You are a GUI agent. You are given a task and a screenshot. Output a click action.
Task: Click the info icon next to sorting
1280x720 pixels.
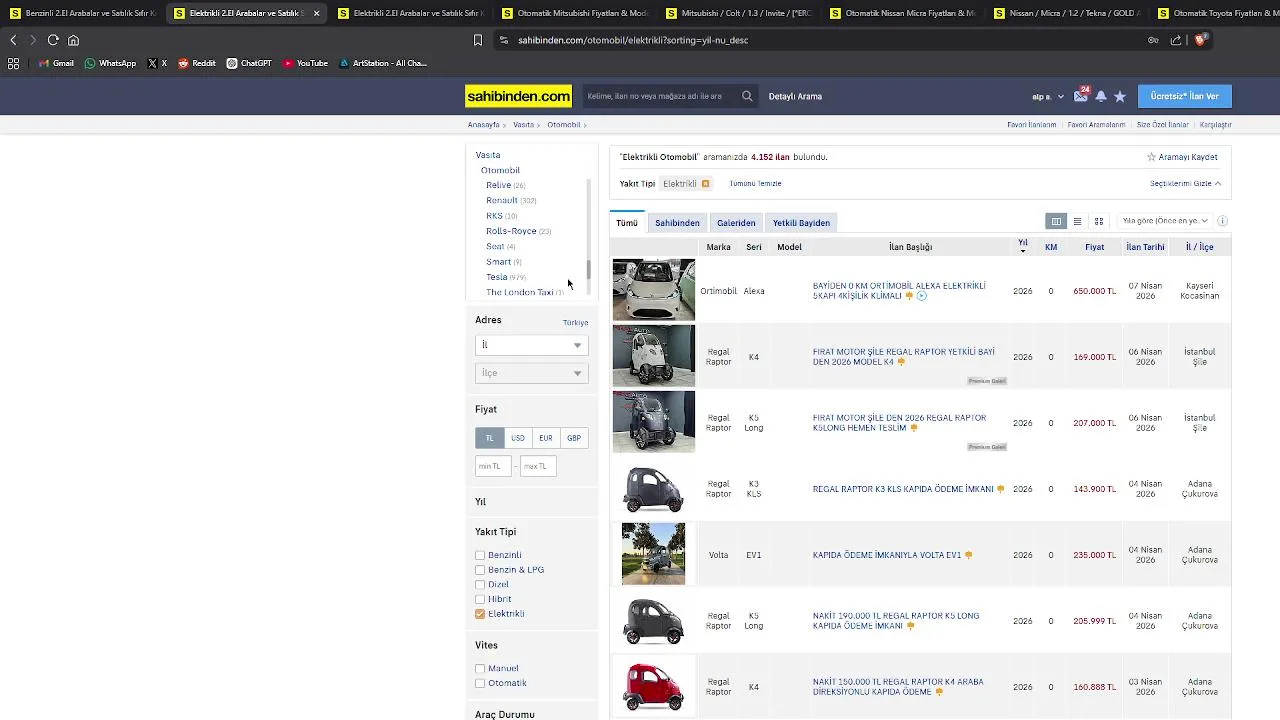pyautogui.click(x=1222, y=221)
